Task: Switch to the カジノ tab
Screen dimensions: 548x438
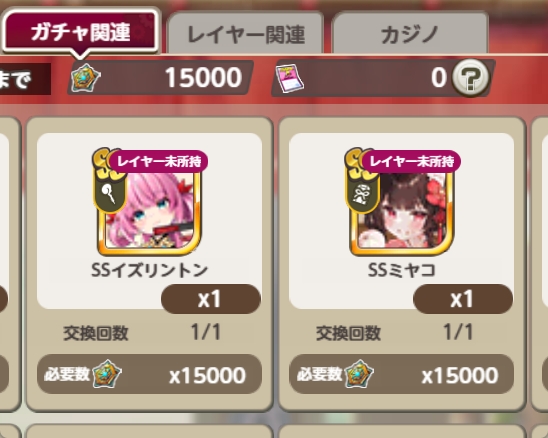Action: coord(410,34)
